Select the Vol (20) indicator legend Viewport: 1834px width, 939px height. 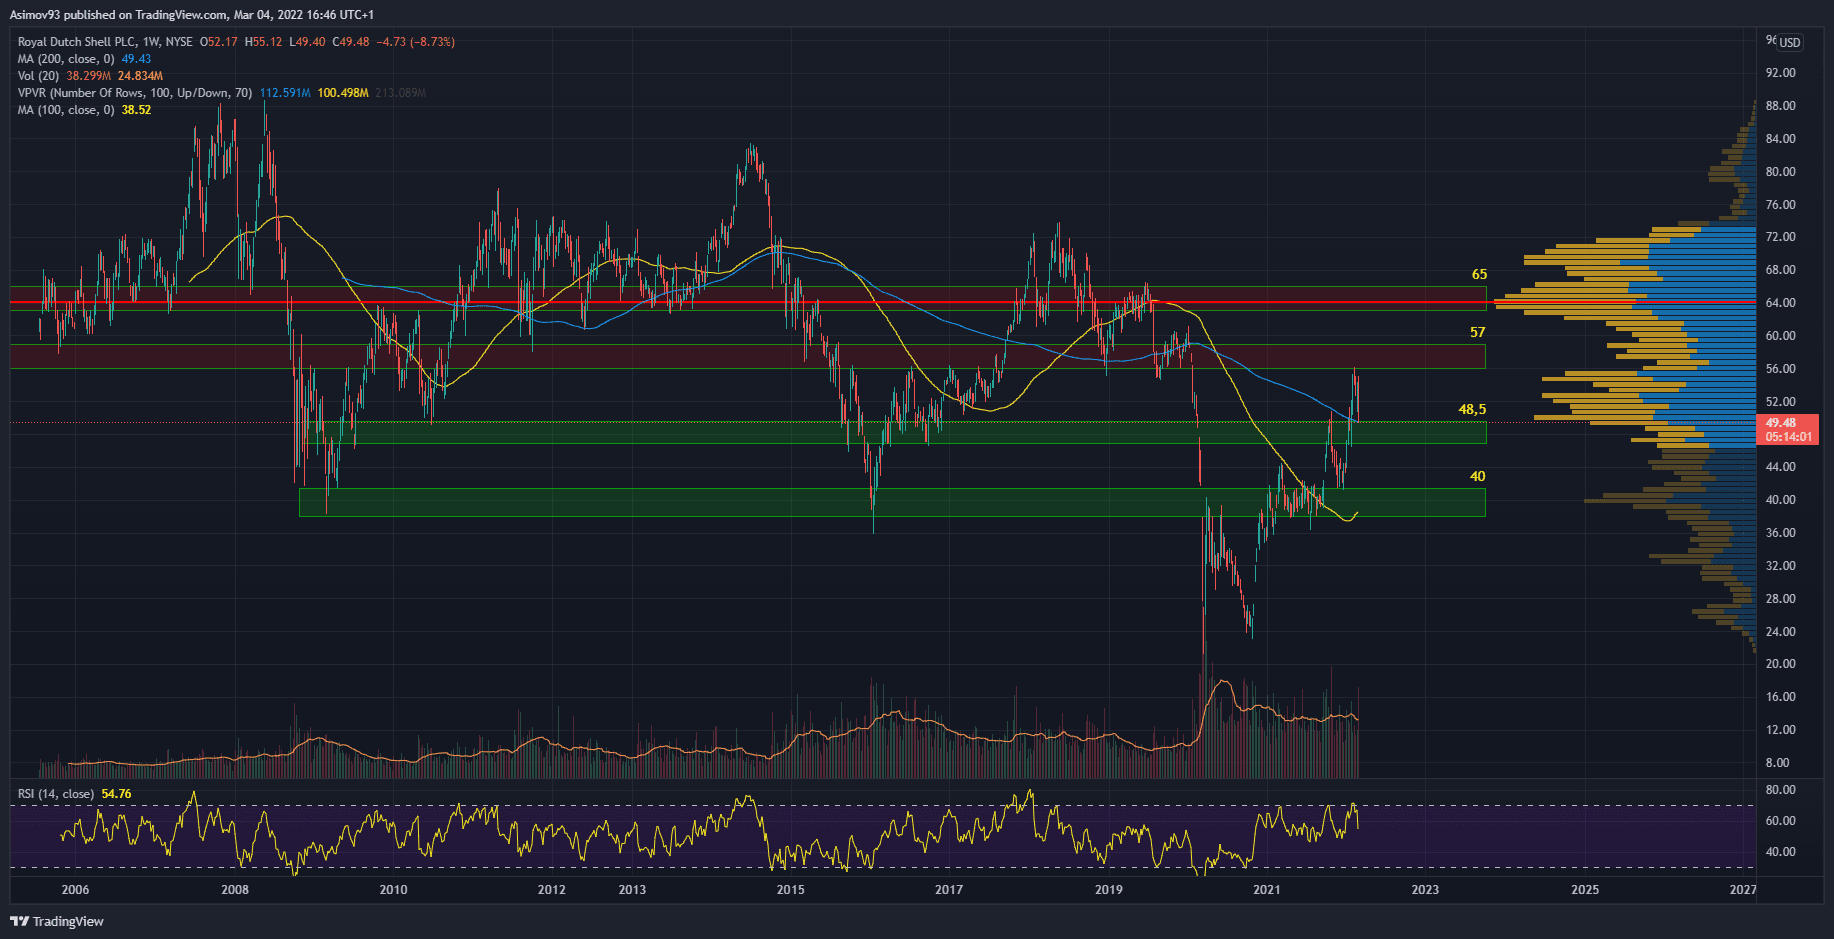(x=38, y=76)
